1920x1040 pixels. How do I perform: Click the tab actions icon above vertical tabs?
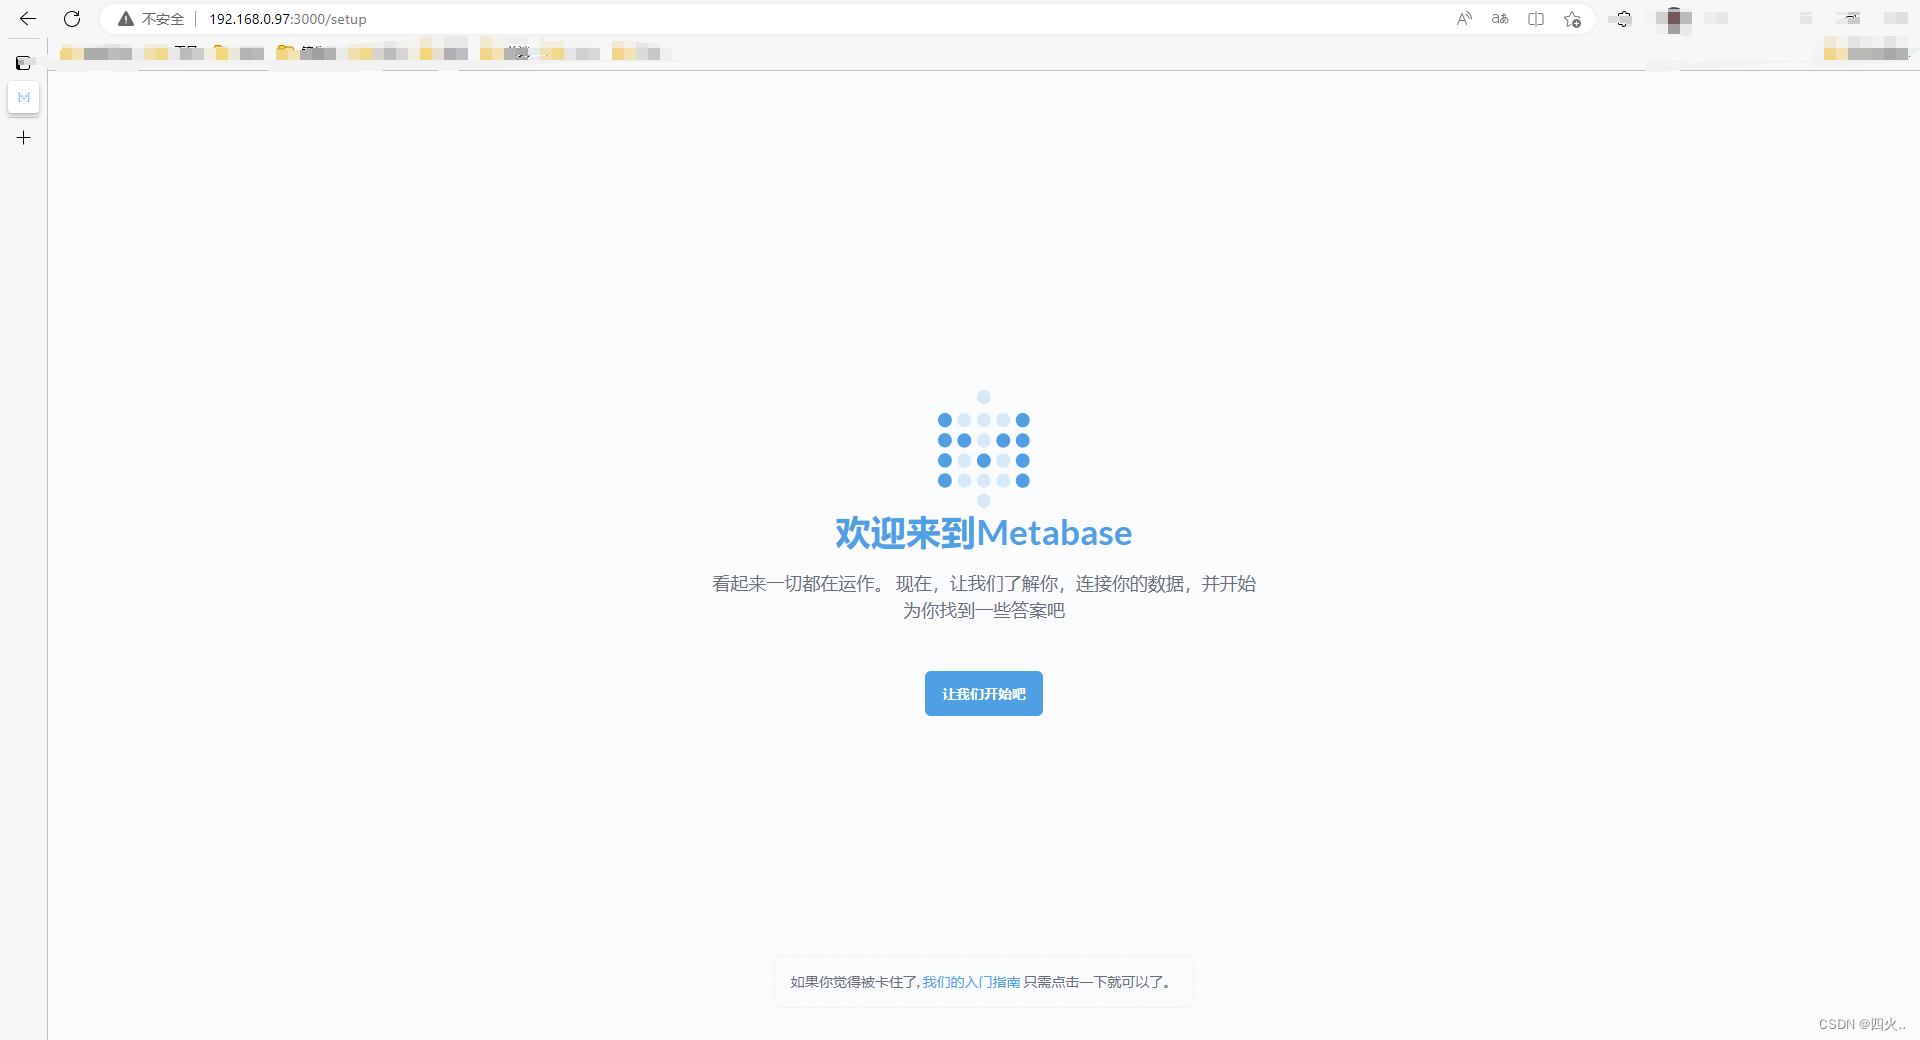click(23, 62)
